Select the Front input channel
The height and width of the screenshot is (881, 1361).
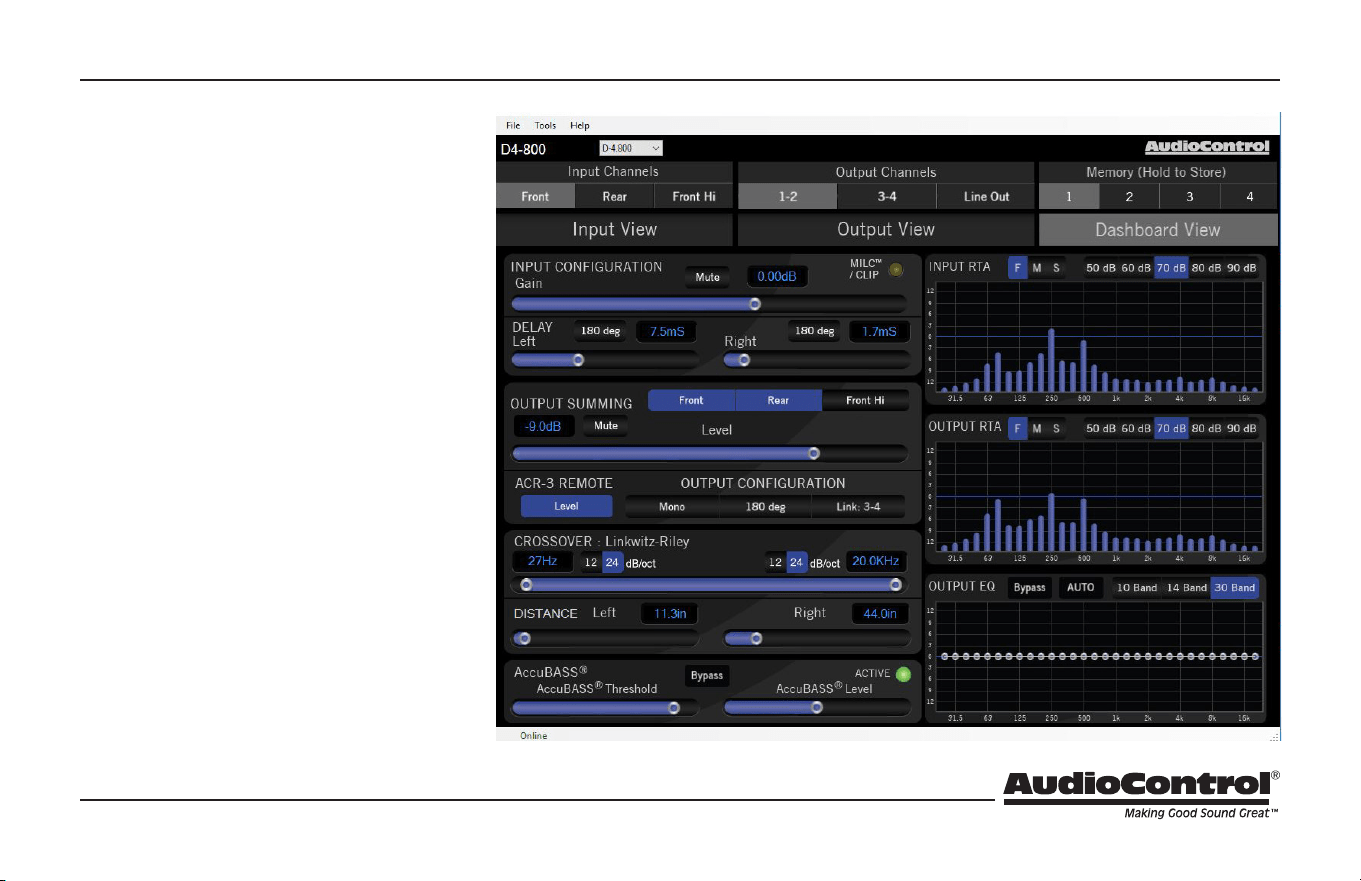click(x=535, y=197)
